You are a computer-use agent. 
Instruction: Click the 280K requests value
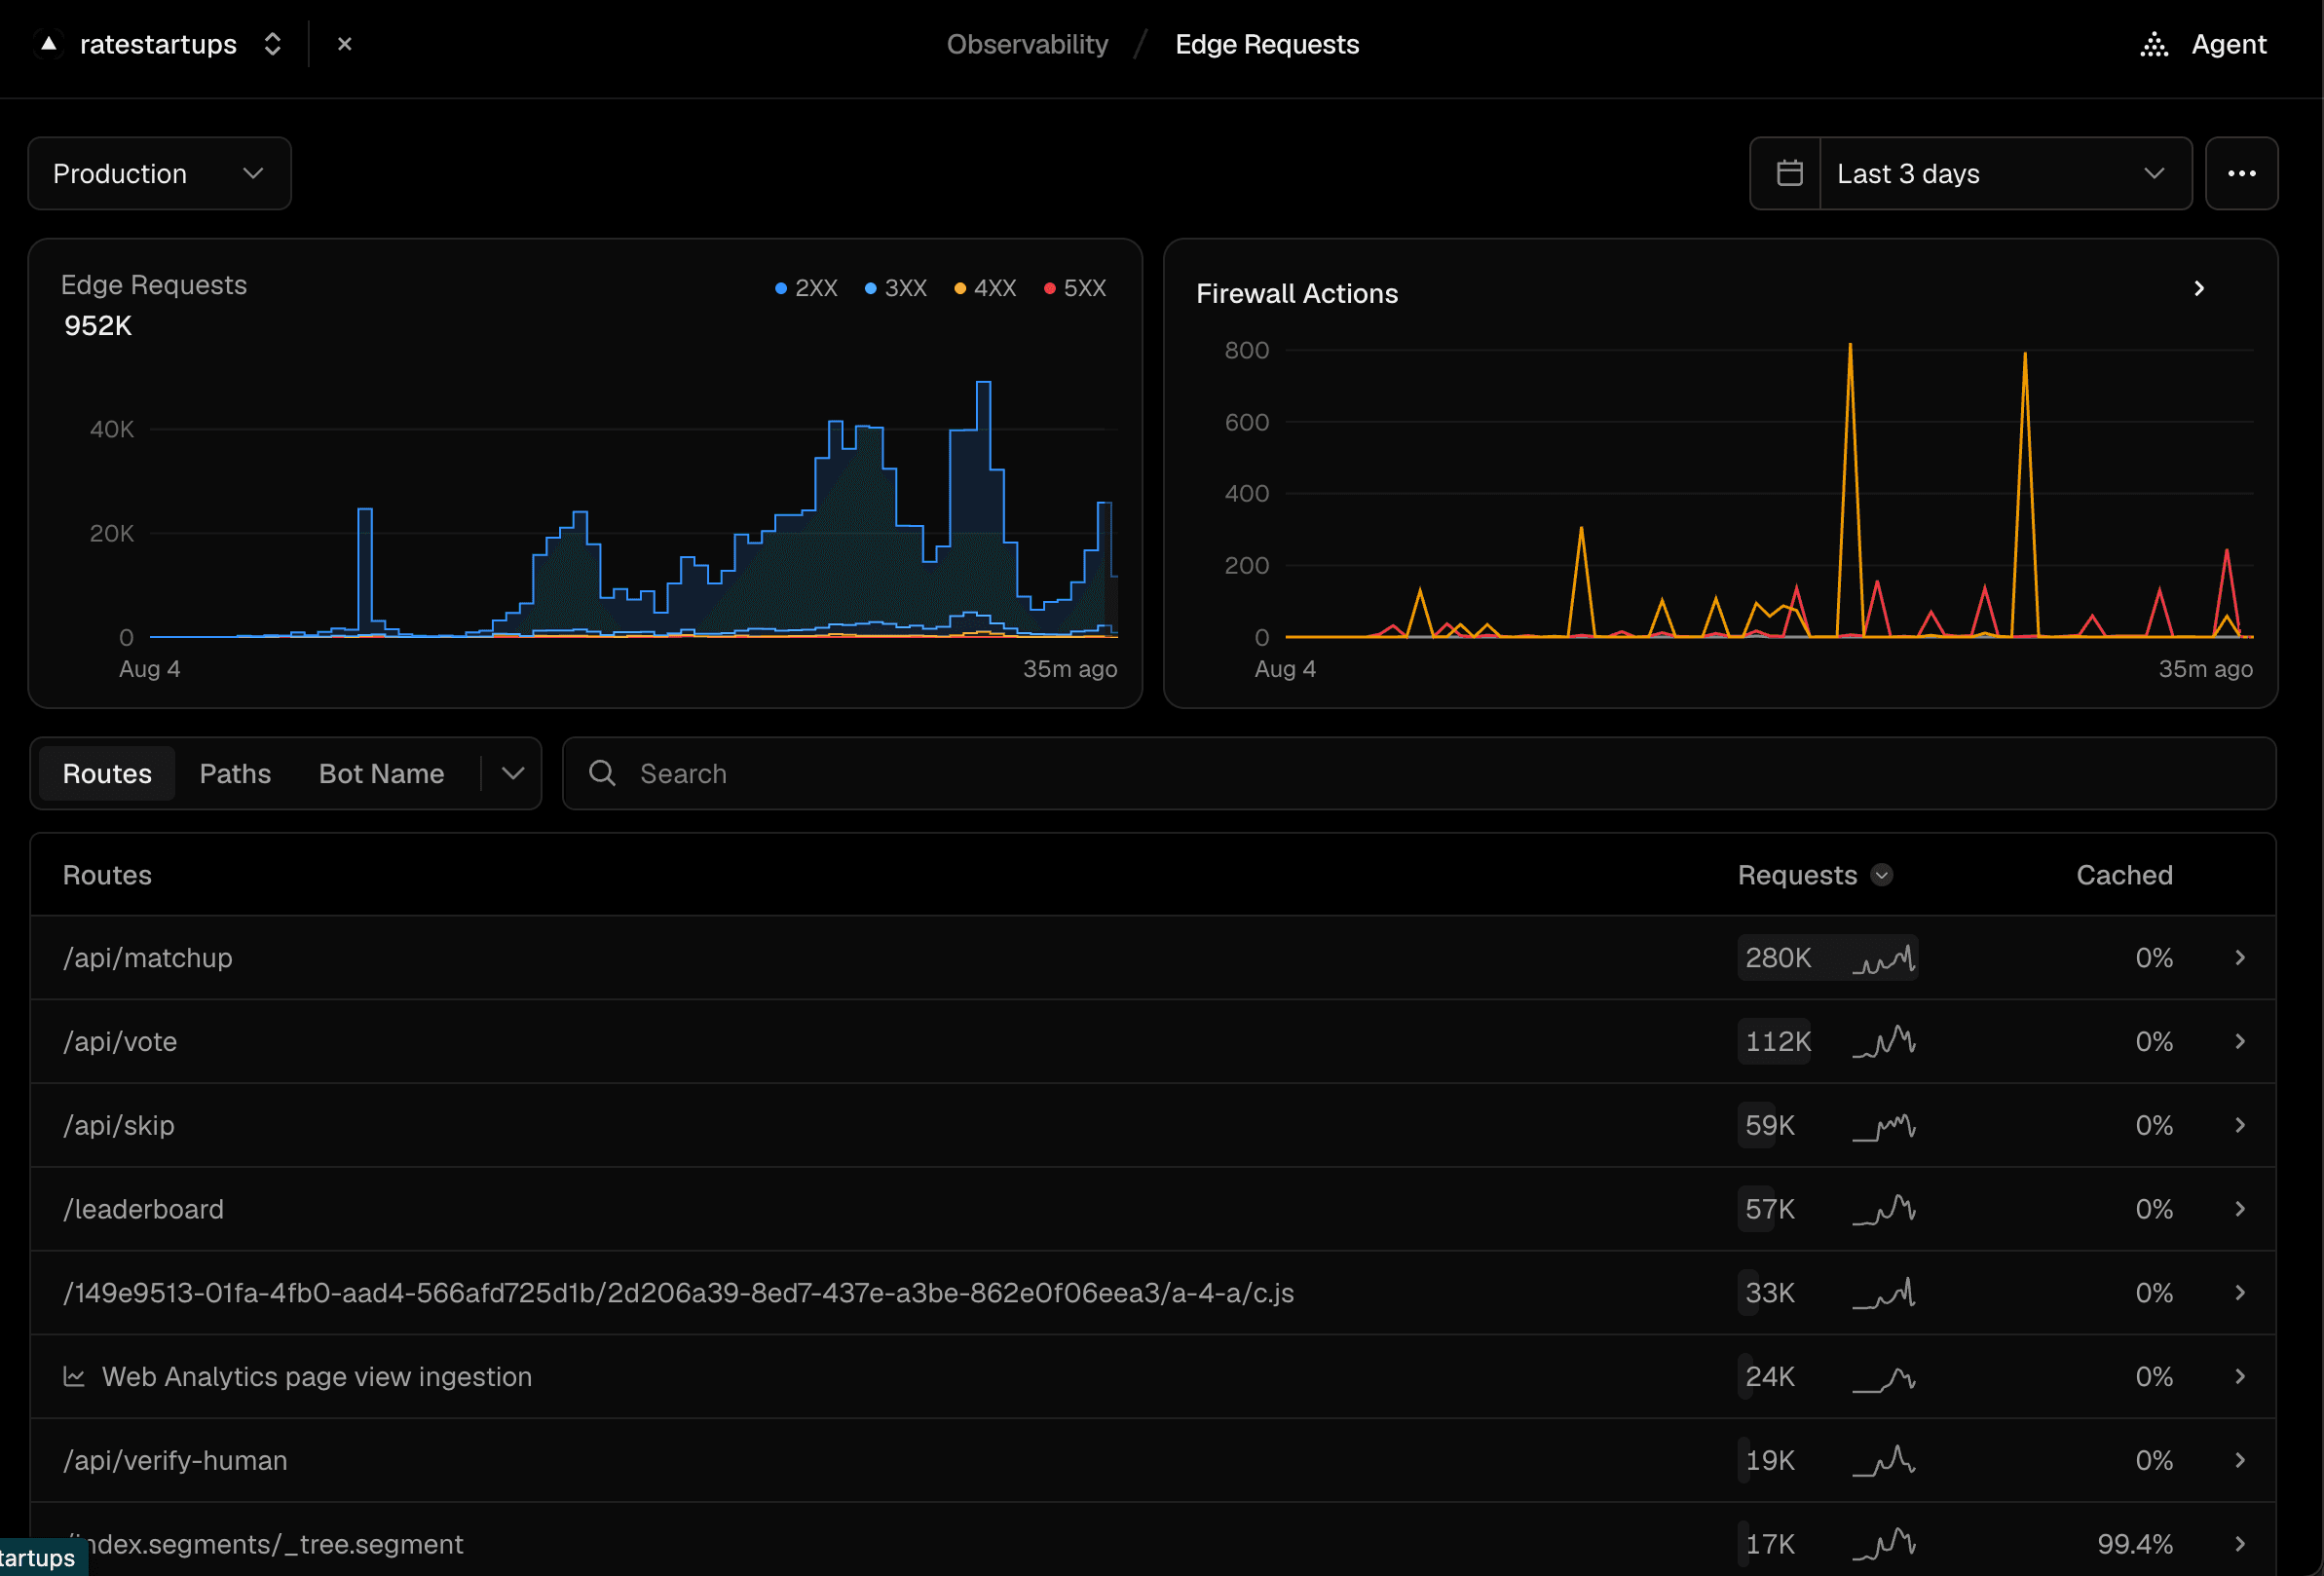[x=1778, y=958]
